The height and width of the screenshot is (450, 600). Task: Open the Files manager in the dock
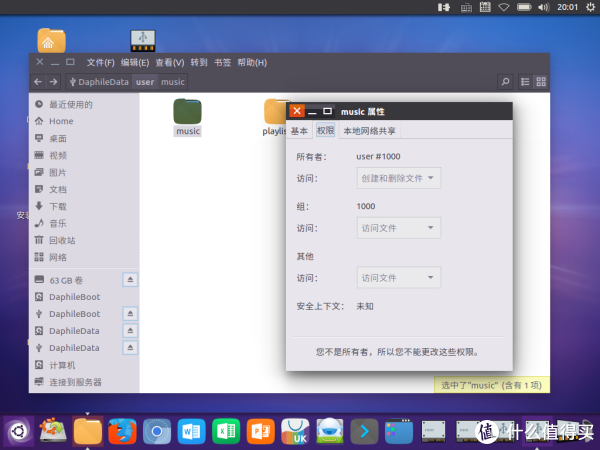coord(88,431)
